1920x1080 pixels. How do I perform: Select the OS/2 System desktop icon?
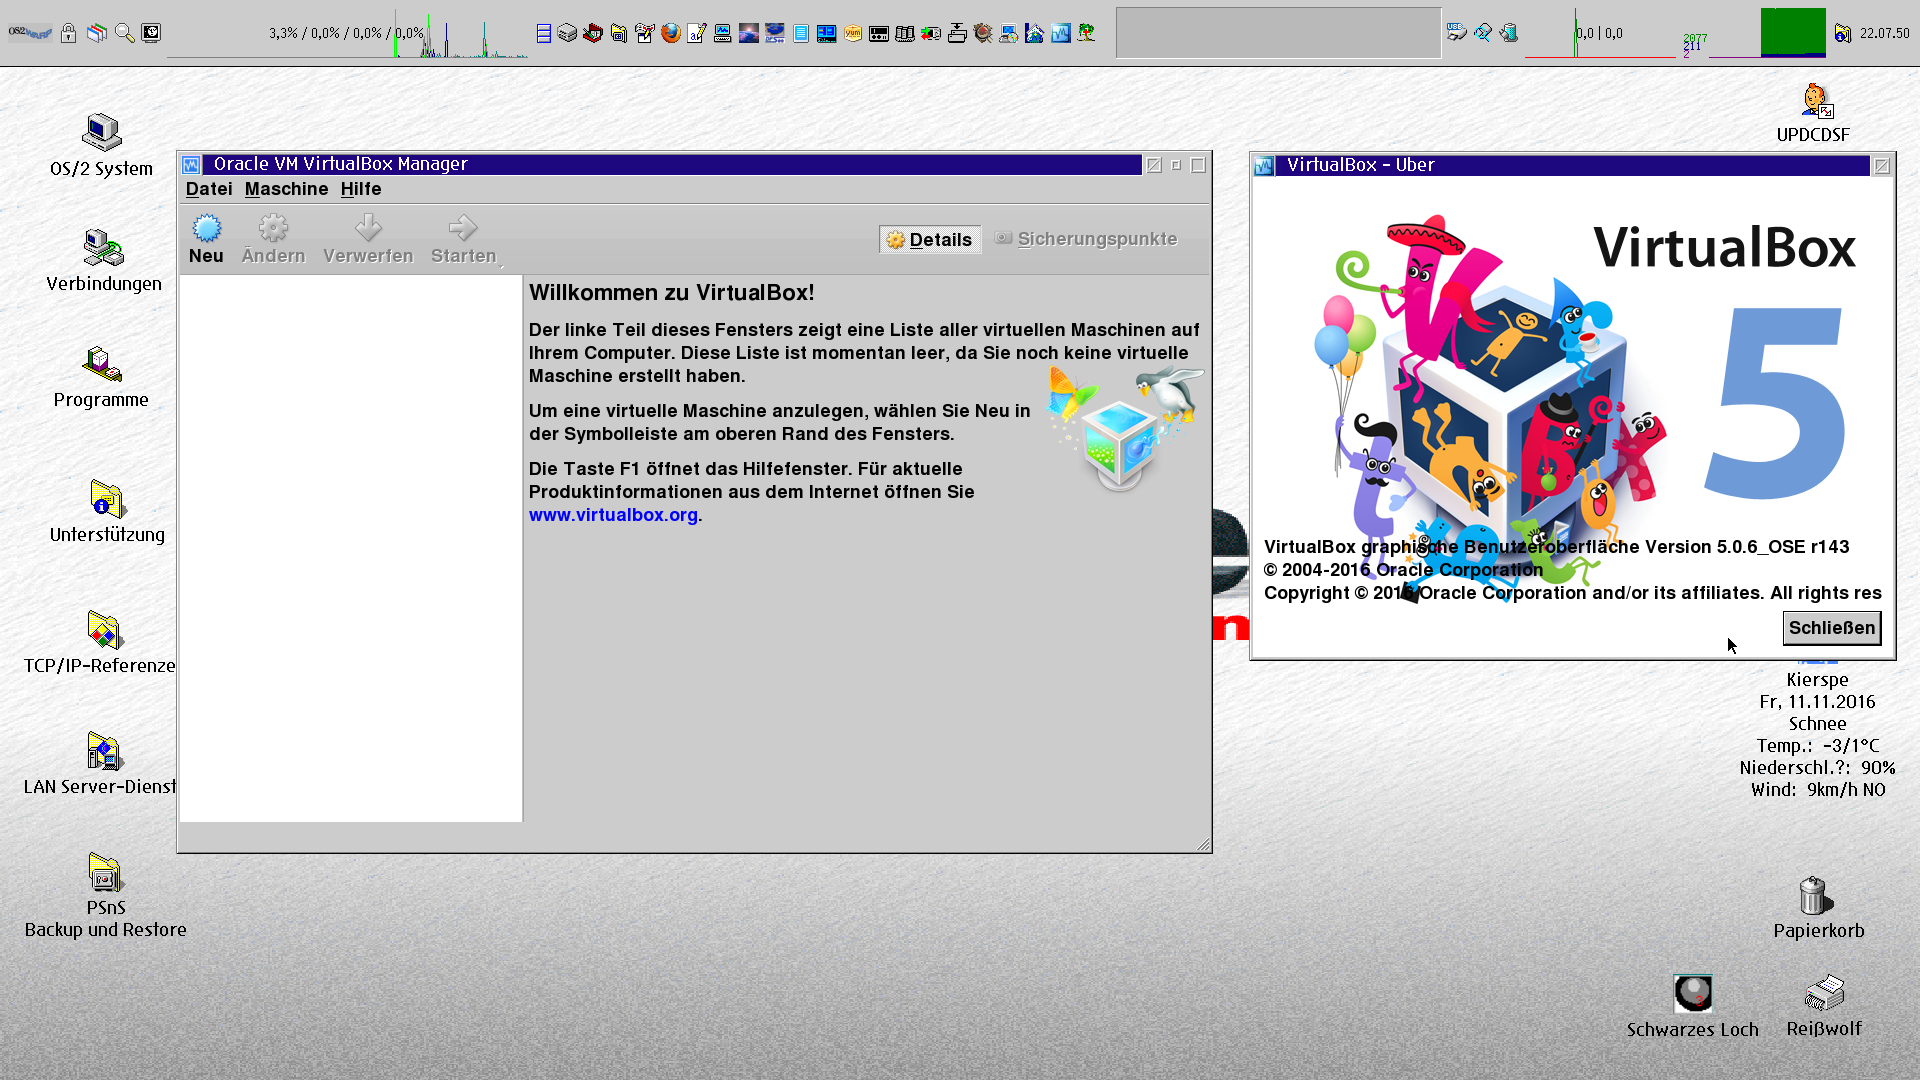click(x=101, y=145)
